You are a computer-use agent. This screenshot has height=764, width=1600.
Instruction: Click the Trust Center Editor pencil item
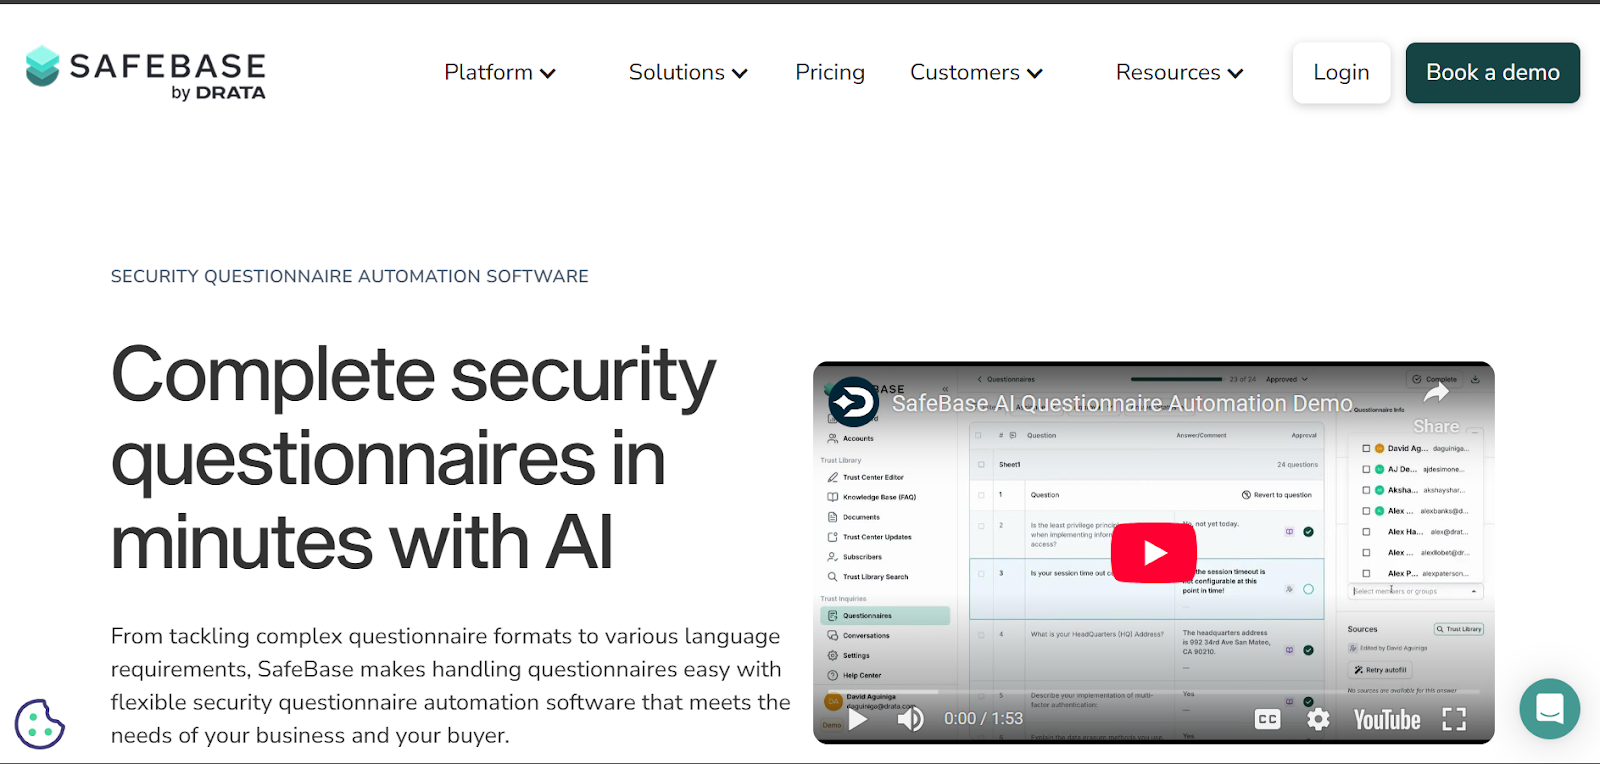[866, 477]
